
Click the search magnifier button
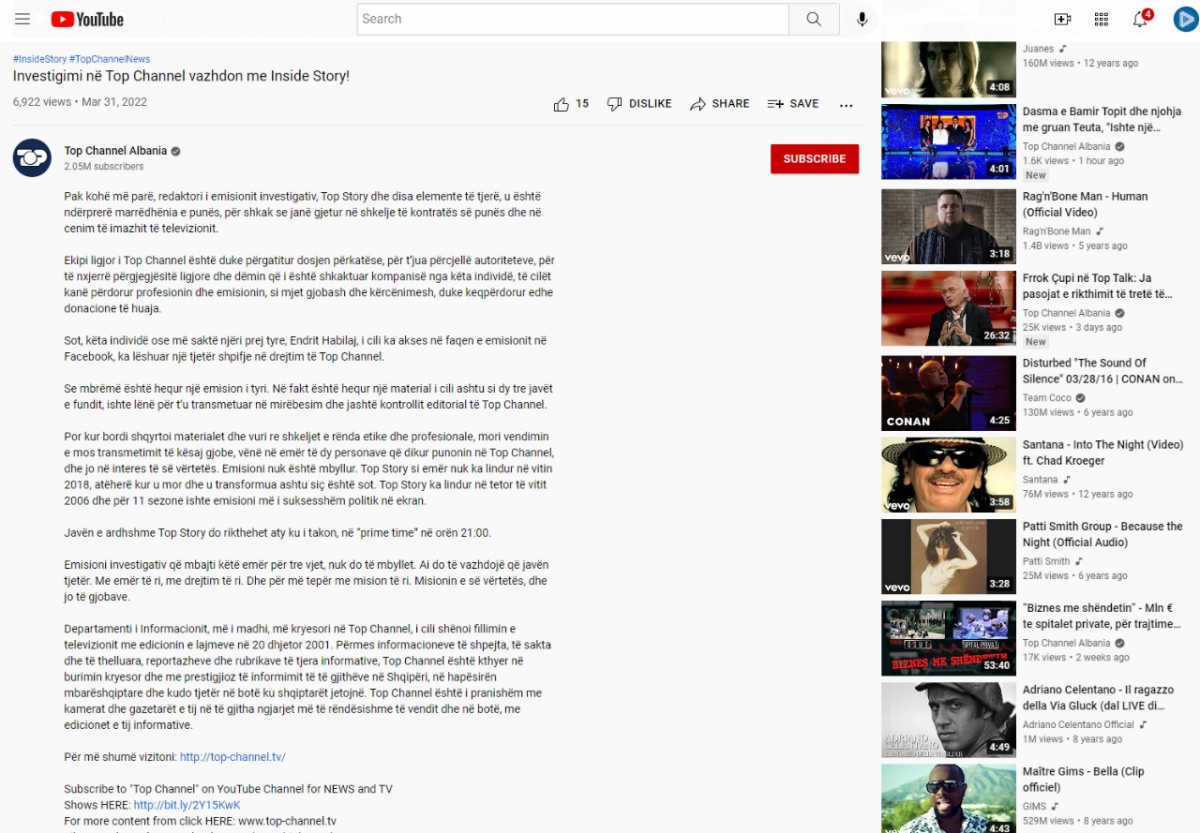[814, 19]
